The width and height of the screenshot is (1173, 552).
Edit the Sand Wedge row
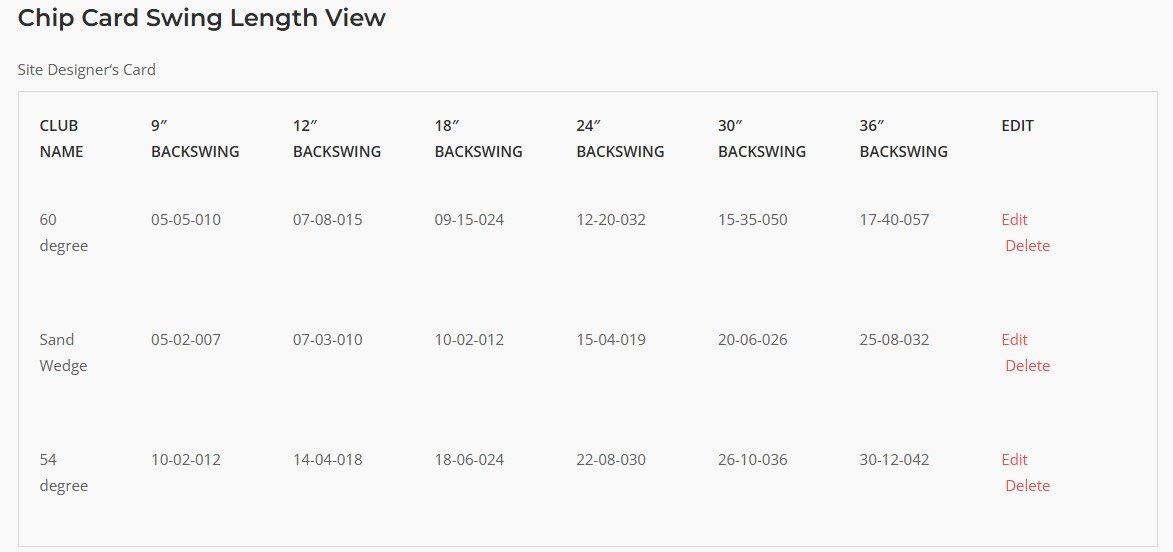(1014, 339)
